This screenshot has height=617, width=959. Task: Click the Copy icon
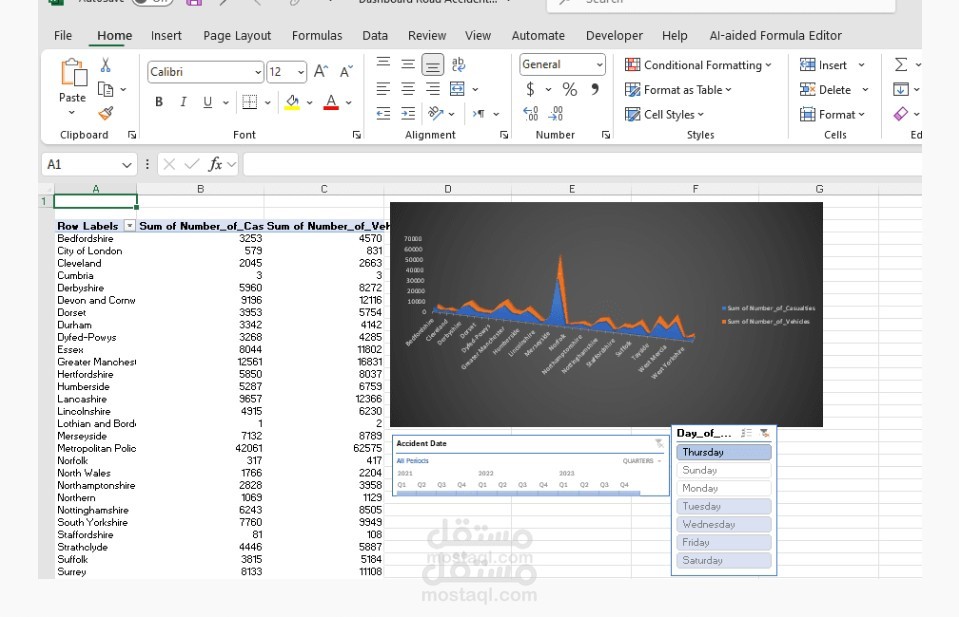tap(105, 89)
